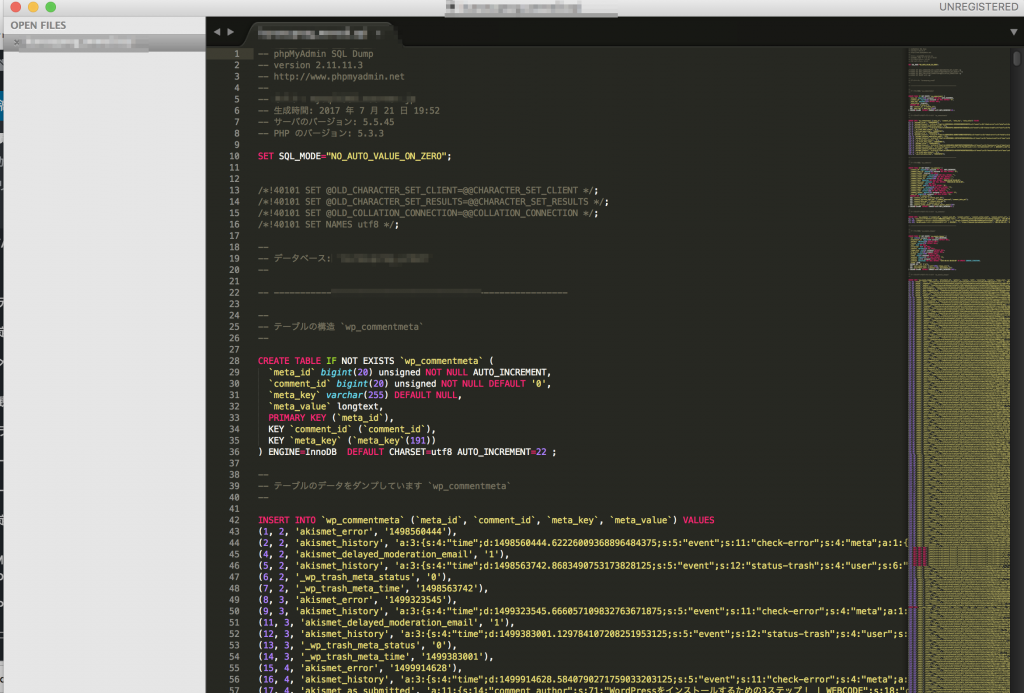Click KEY `comment_id` index line

click(x=351, y=429)
